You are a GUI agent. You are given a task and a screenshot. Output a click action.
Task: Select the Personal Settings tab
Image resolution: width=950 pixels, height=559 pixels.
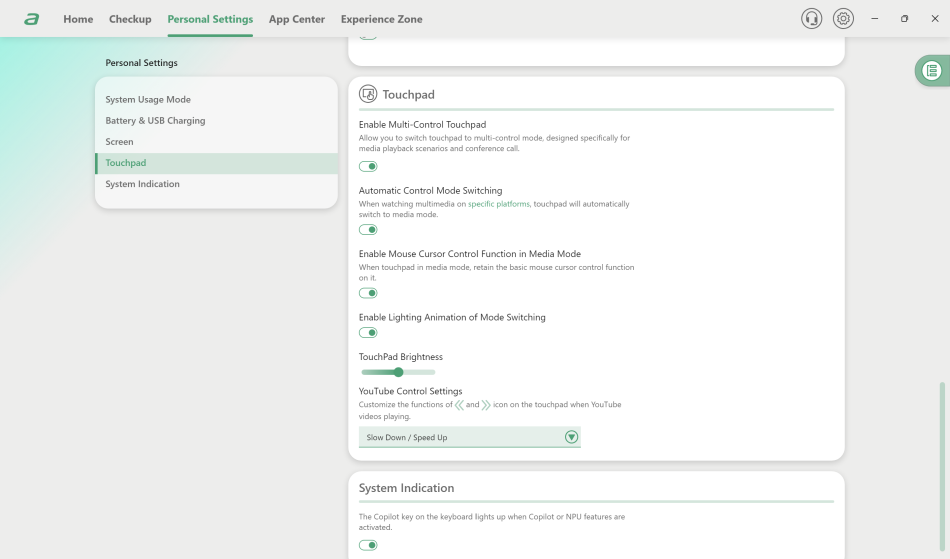click(x=210, y=19)
